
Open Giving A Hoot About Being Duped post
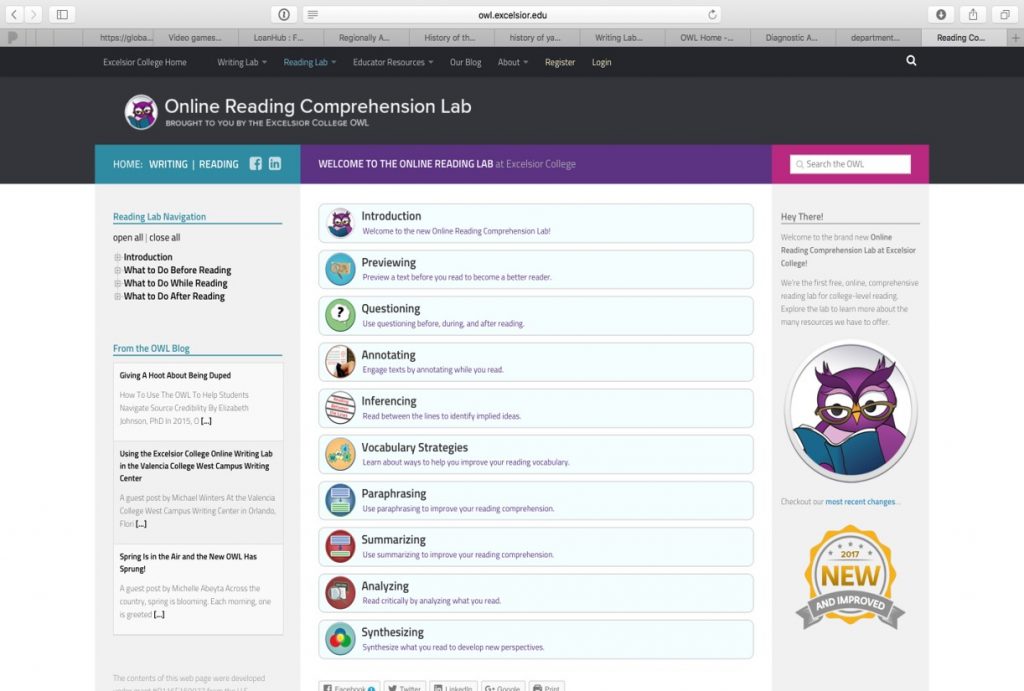click(175, 376)
